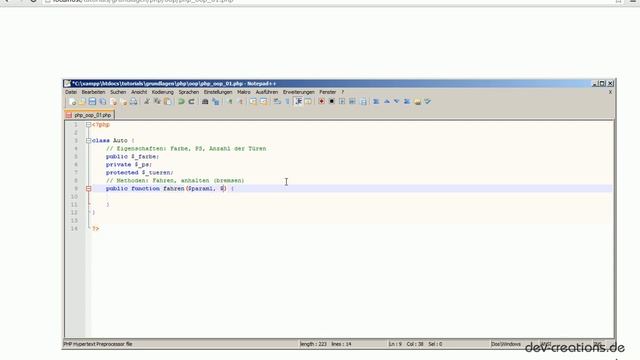Toggle word wrap in the toolbar
This screenshot has height=360, width=640.
pyautogui.click(x=277, y=102)
